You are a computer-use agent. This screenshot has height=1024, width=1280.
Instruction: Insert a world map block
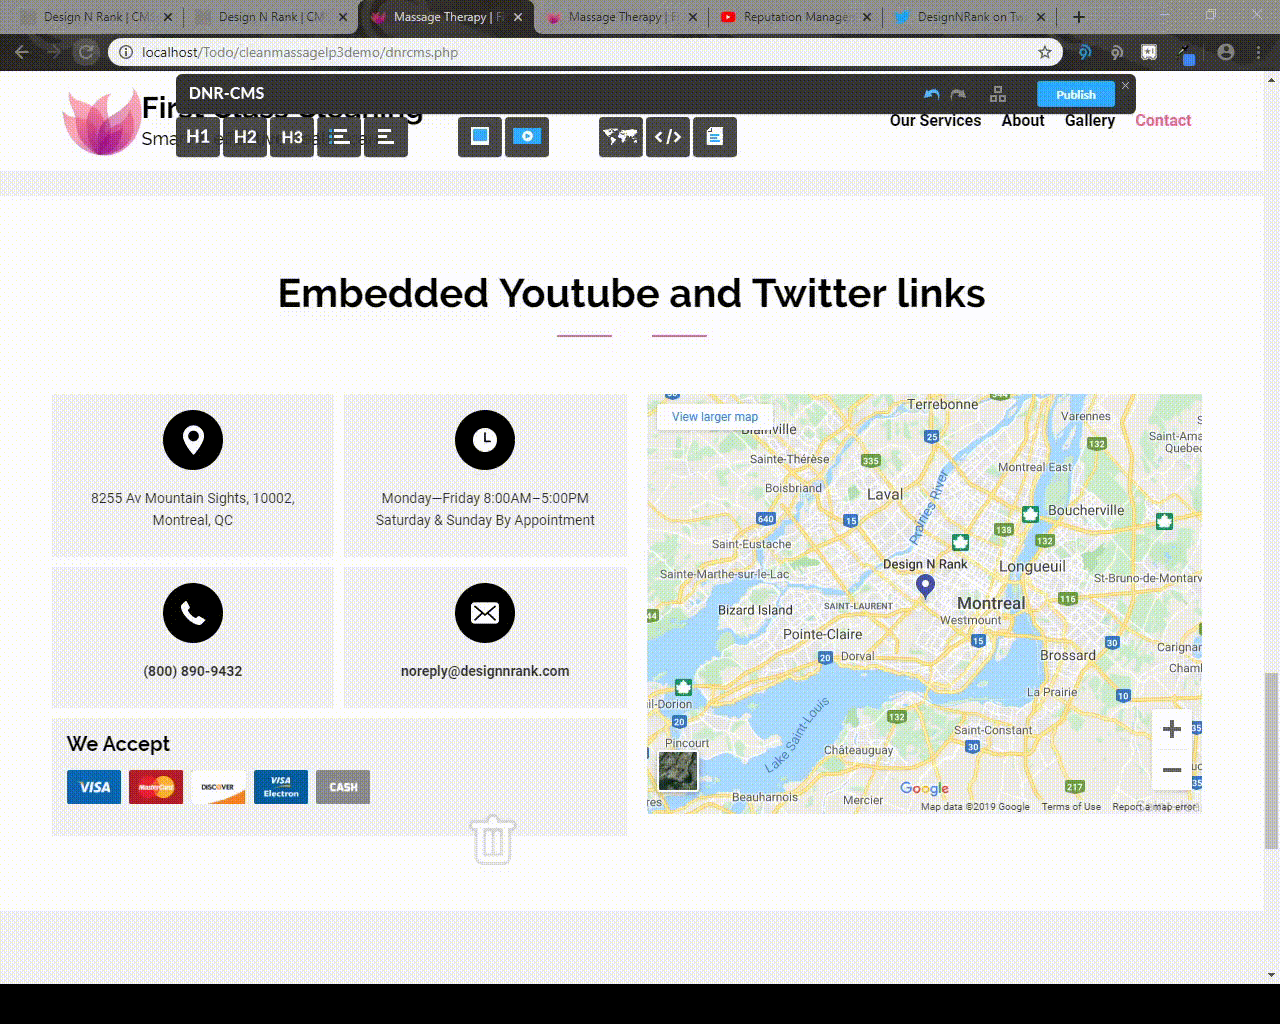[x=621, y=137]
